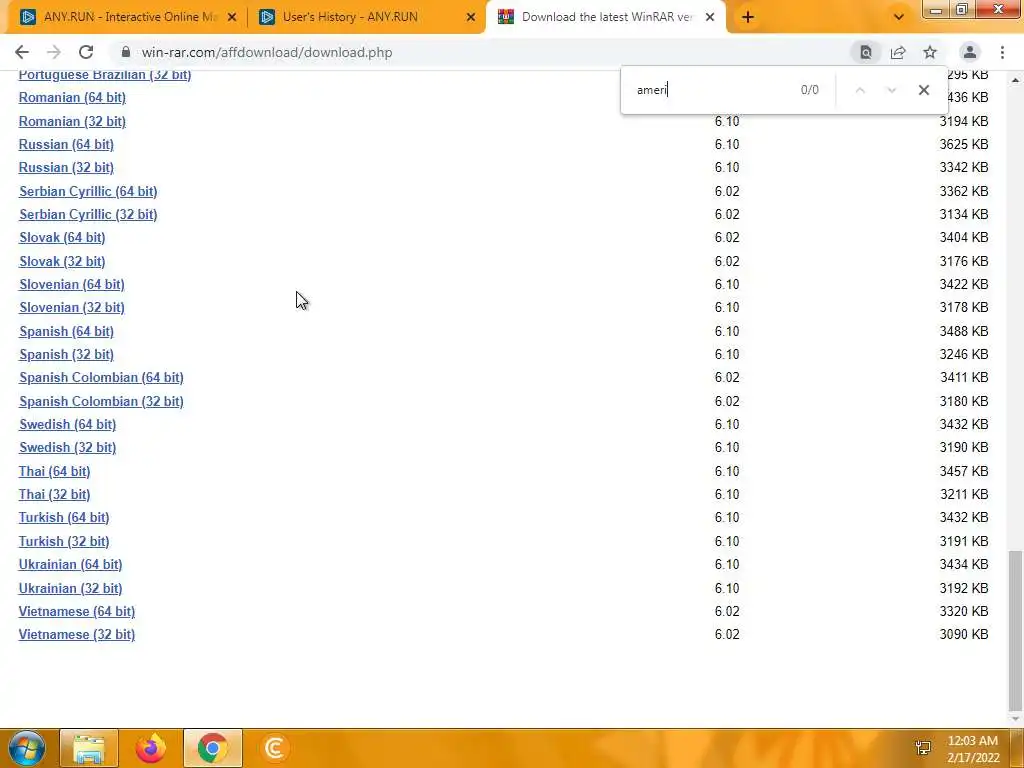This screenshot has height=768, width=1024.
Task: Share this page via share icon
Action: pos(898,52)
